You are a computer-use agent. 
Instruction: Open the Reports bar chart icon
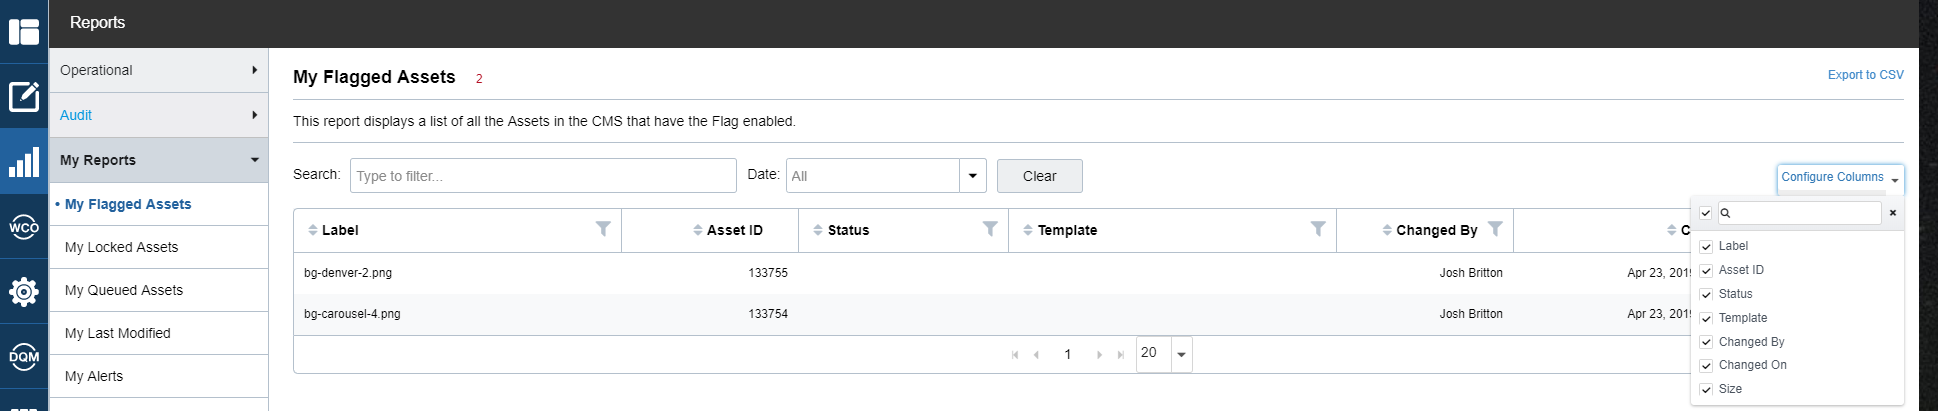pos(24,162)
